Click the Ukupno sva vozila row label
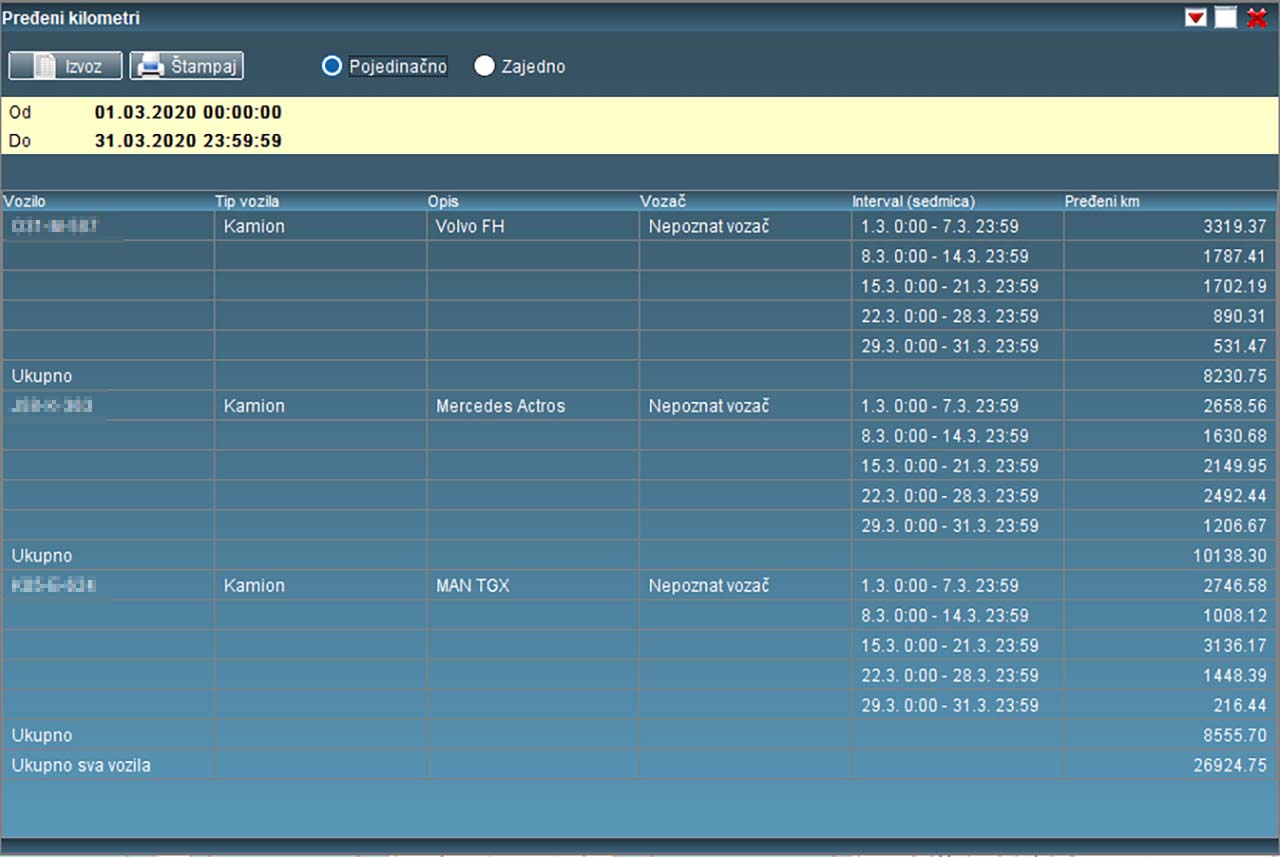 [x=81, y=766]
